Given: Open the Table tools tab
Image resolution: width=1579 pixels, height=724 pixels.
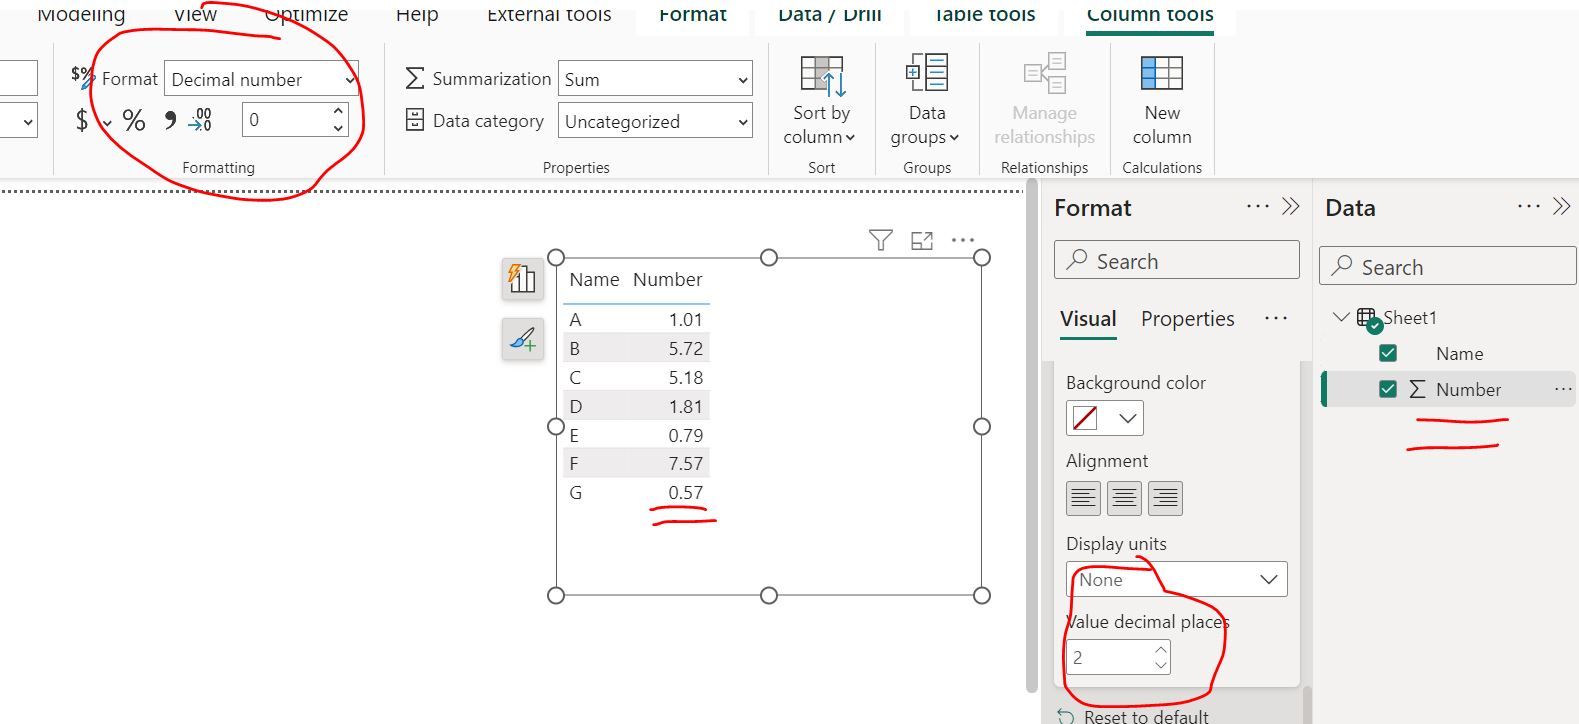Looking at the screenshot, I should [984, 15].
